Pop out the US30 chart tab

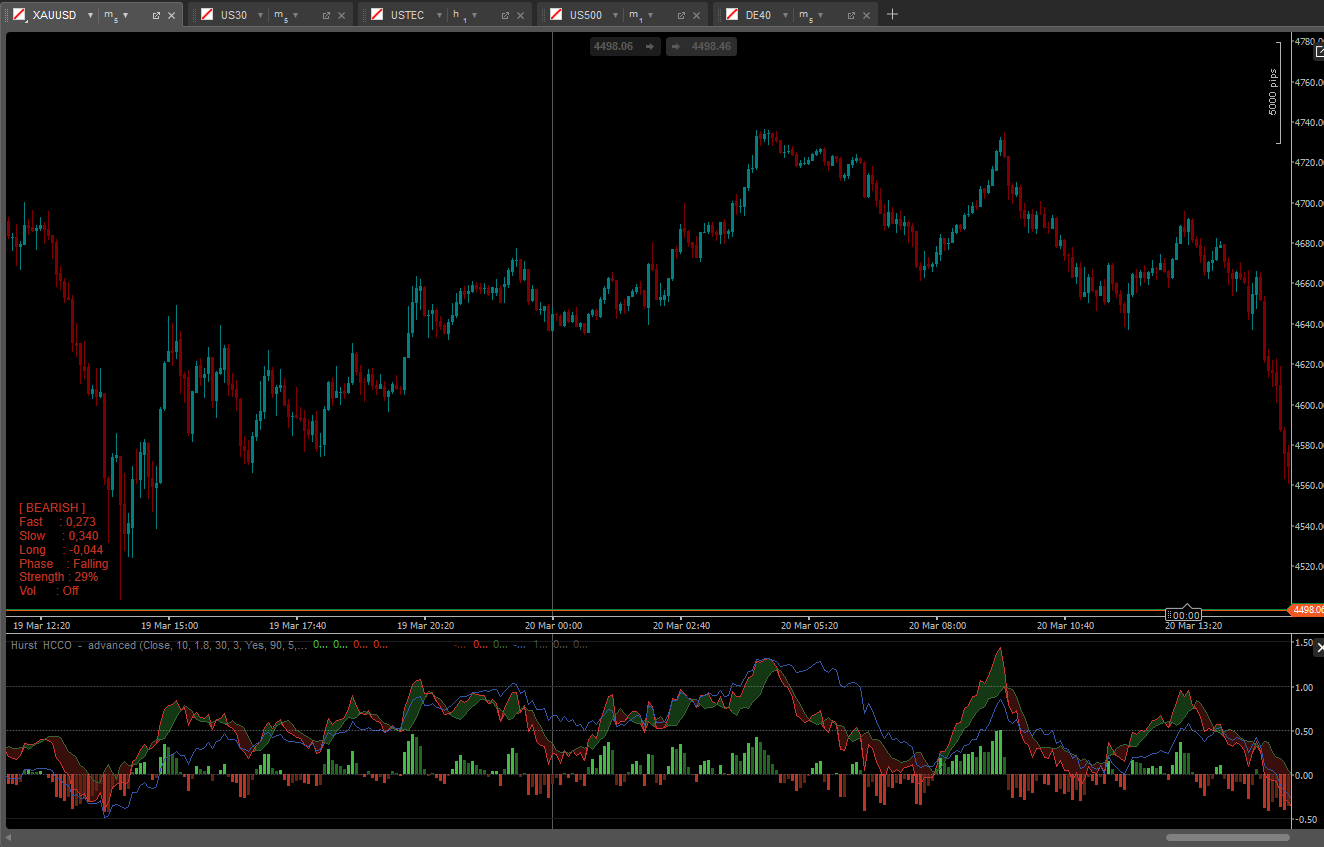point(326,15)
